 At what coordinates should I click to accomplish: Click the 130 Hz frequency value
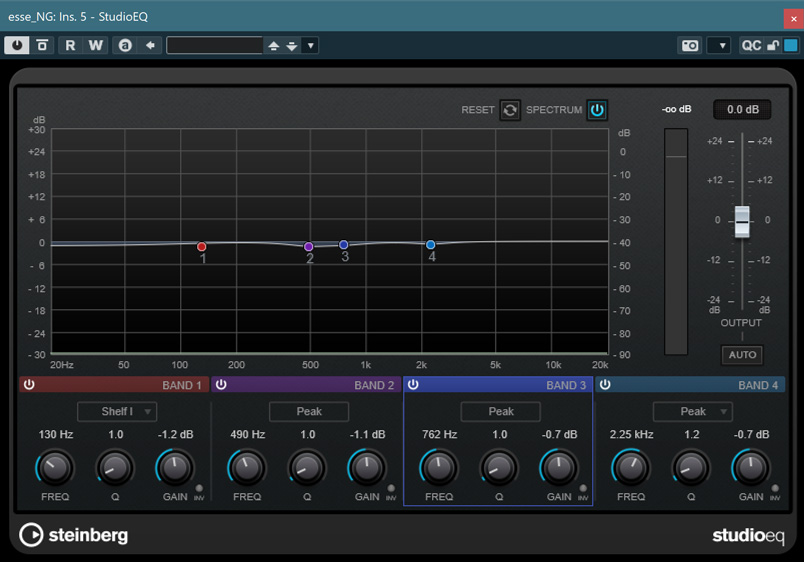(x=56, y=434)
